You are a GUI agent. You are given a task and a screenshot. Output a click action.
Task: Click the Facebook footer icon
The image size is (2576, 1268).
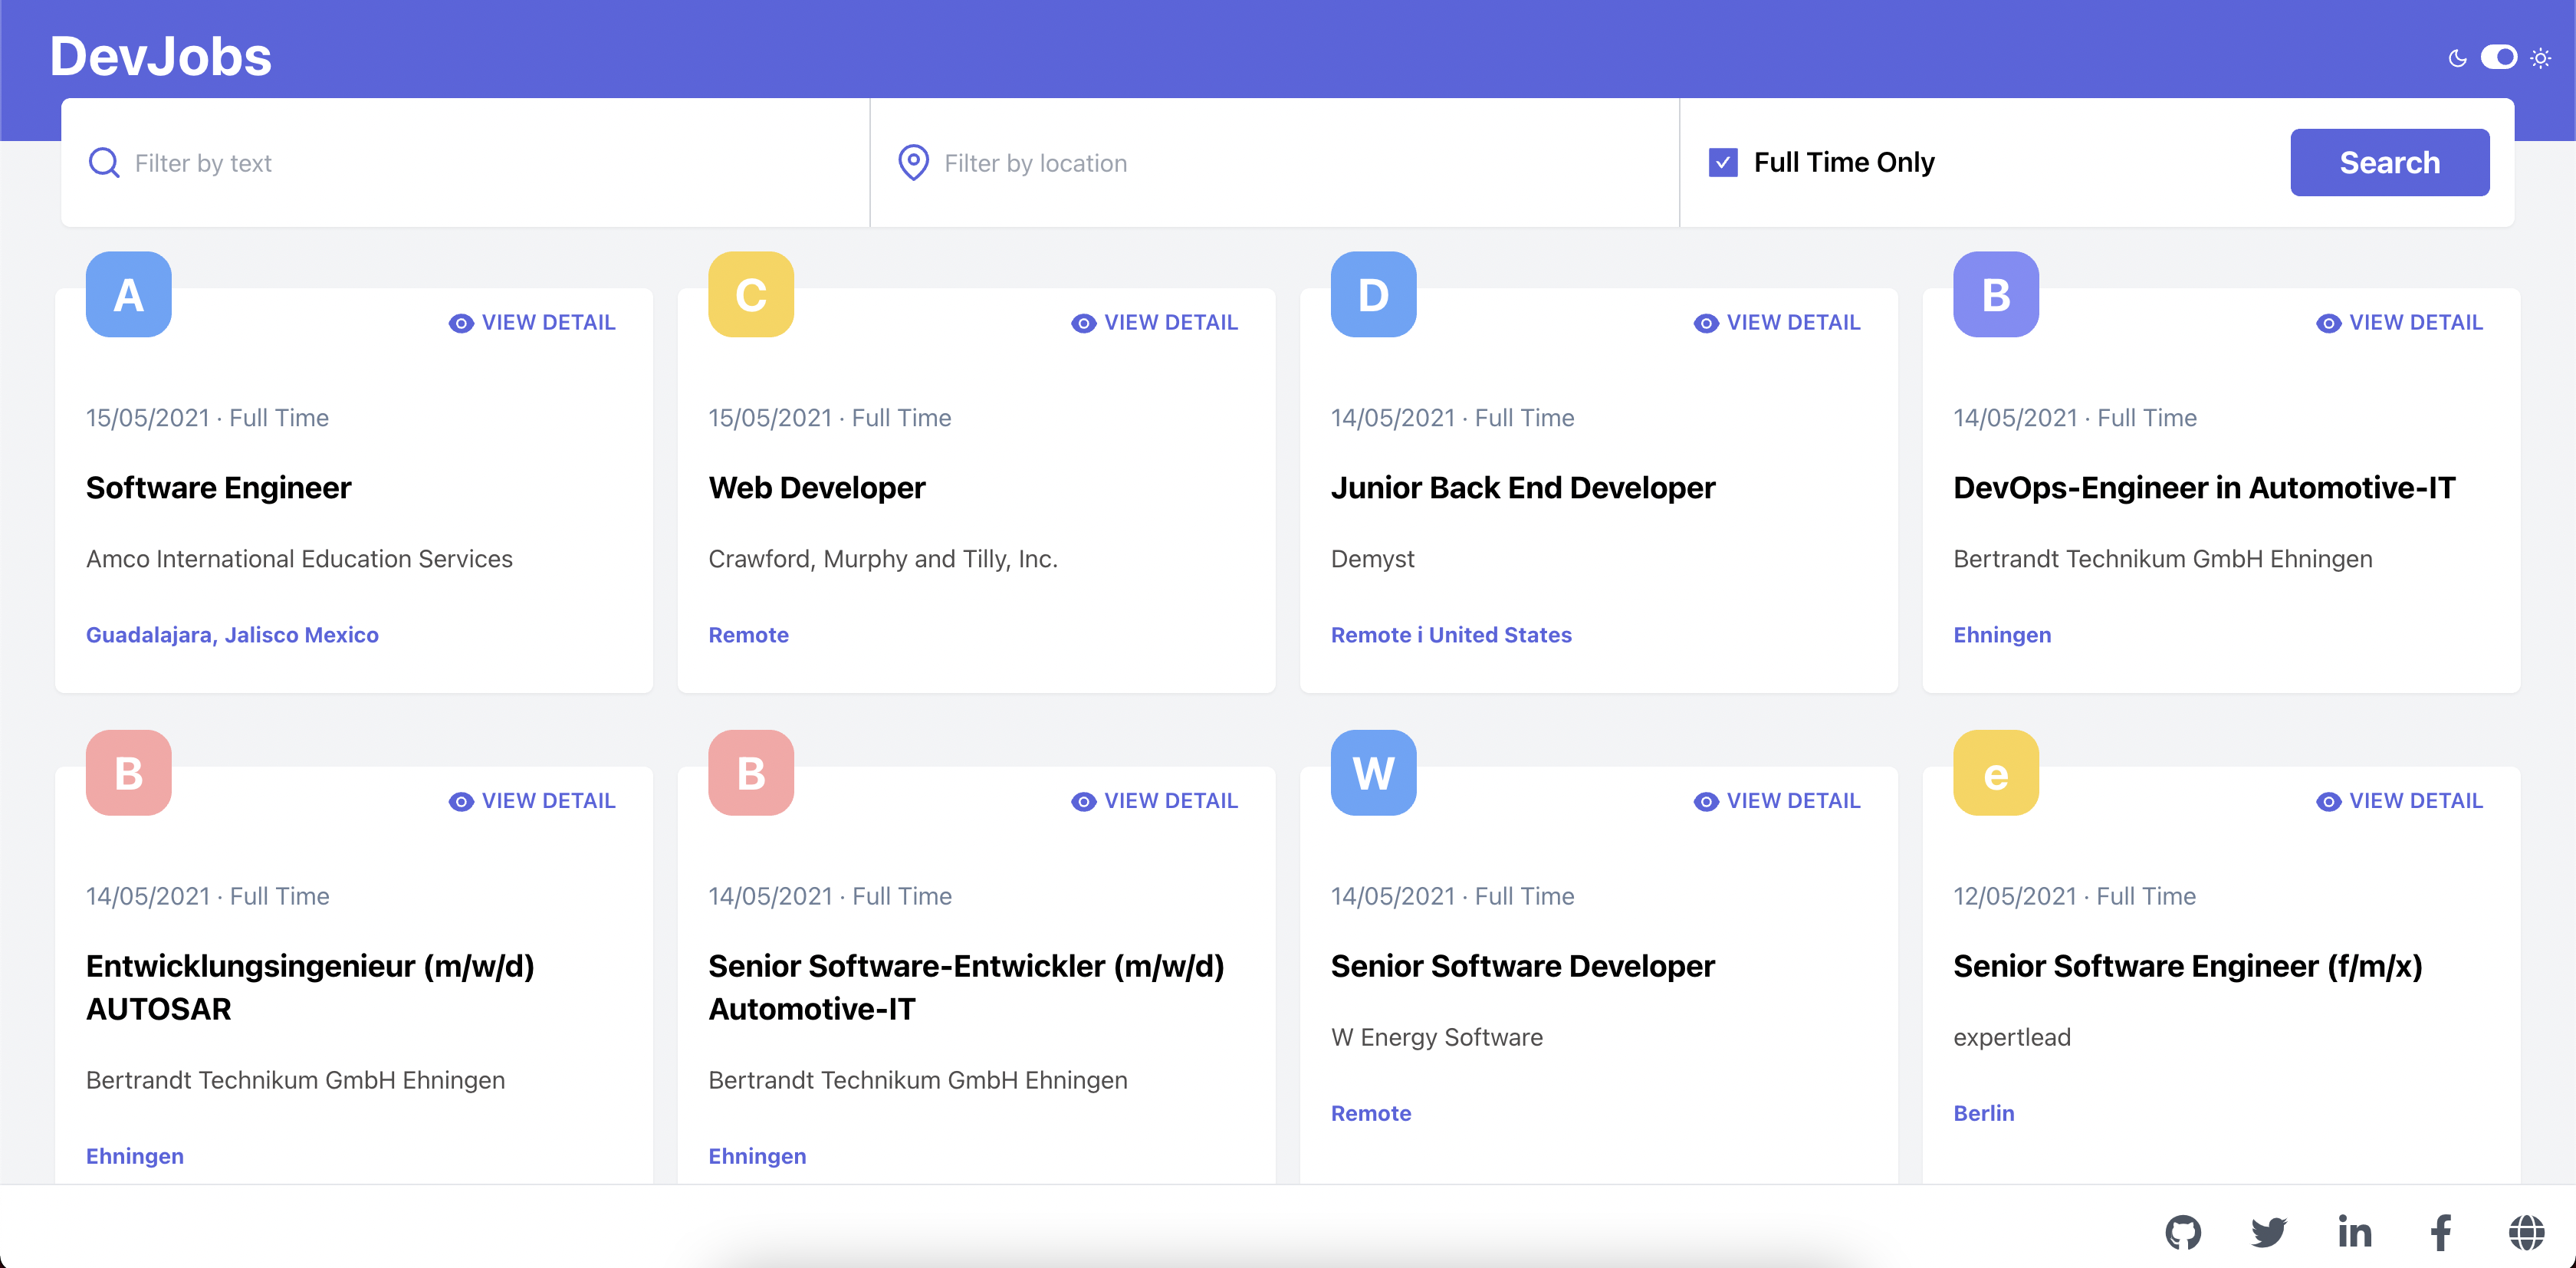coord(2440,1232)
